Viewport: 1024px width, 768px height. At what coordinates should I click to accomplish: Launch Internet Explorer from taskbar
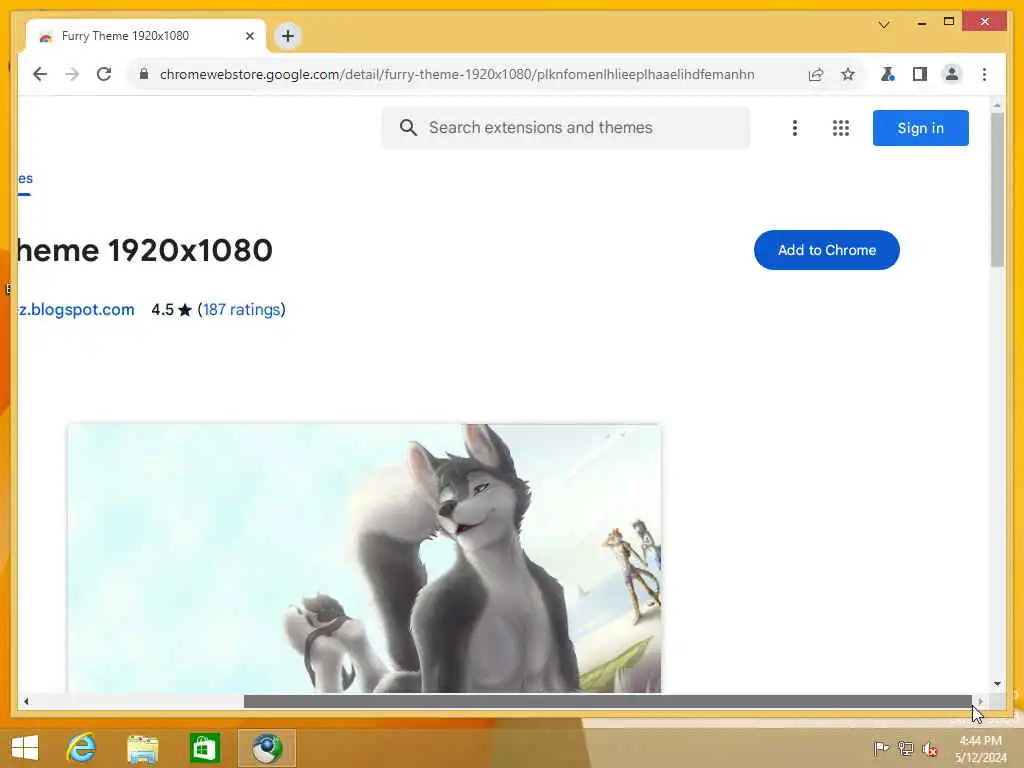coord(82,748)
